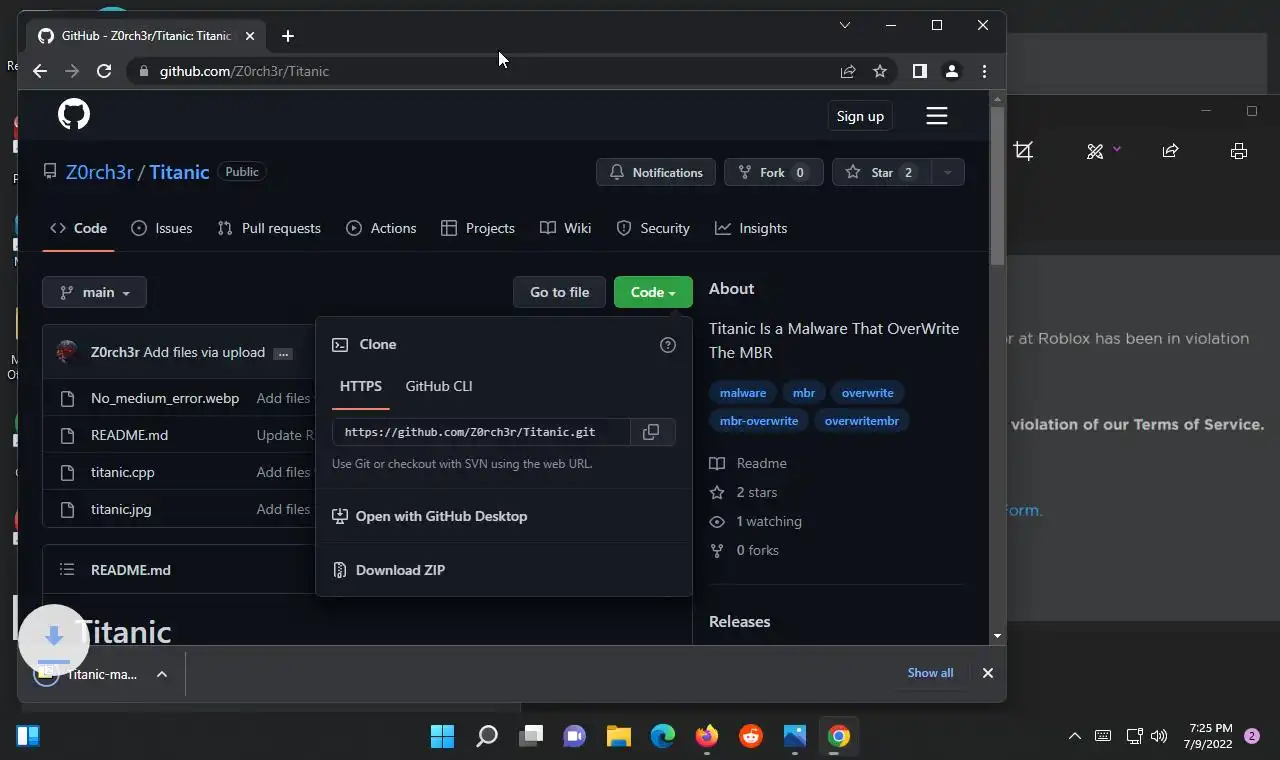This screenshot has height=760, width=1280.
Task: Click the malware topic tag
Action: click(x=743, y=393)
